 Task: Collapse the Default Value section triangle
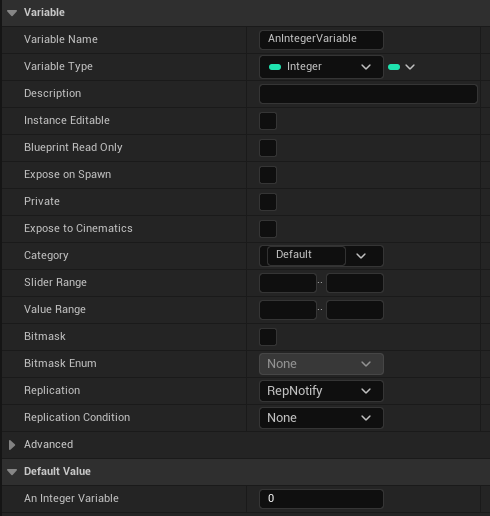12,472
